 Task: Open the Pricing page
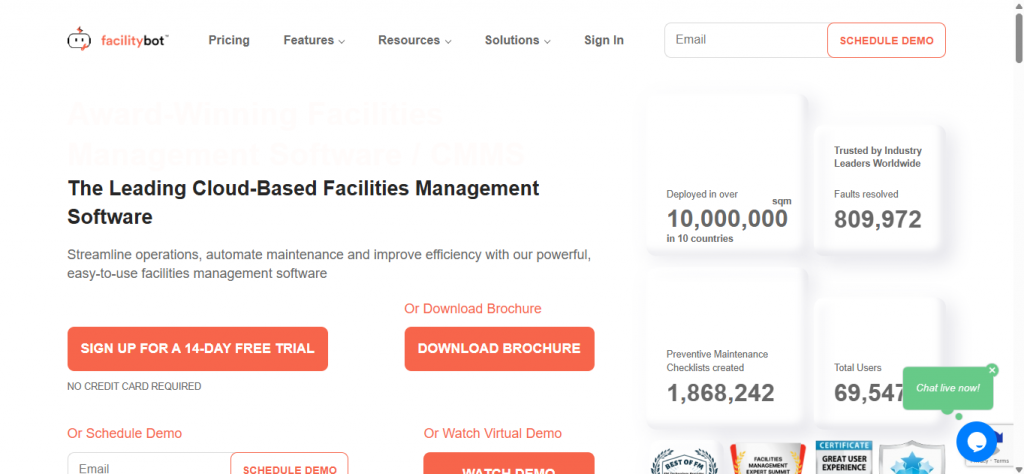click(229, 41)
